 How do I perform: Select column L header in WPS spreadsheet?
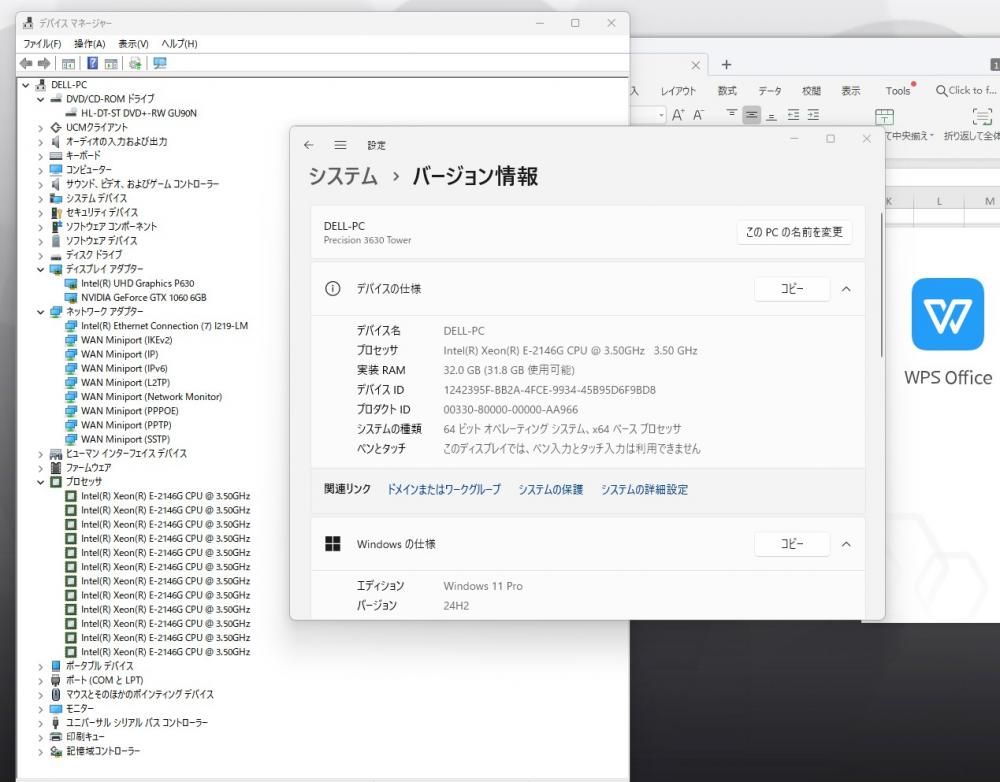(x=939, y=201)
